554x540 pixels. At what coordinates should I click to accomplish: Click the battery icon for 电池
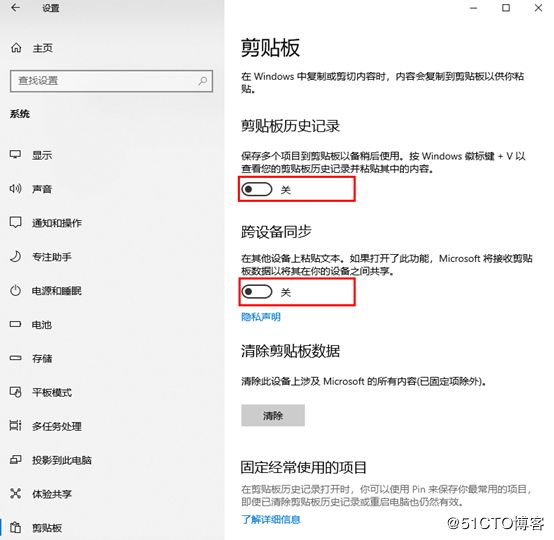15,324
